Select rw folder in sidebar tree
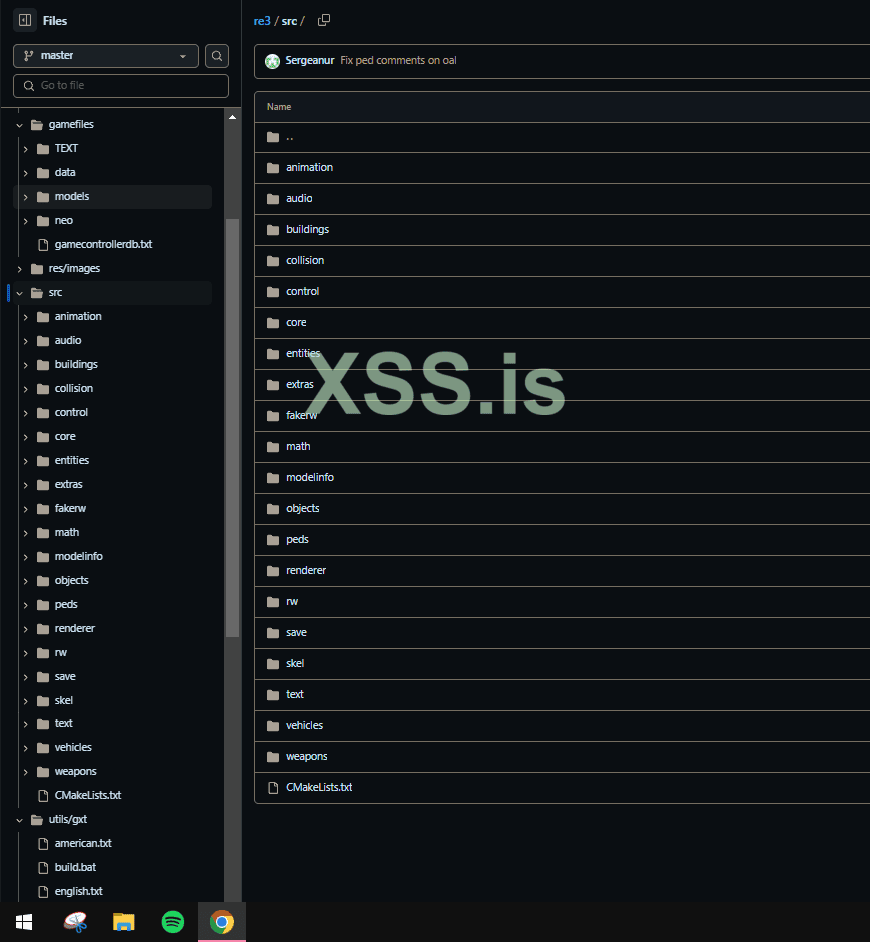This screenshot has width=870, height=942. (x=60, y=653)
